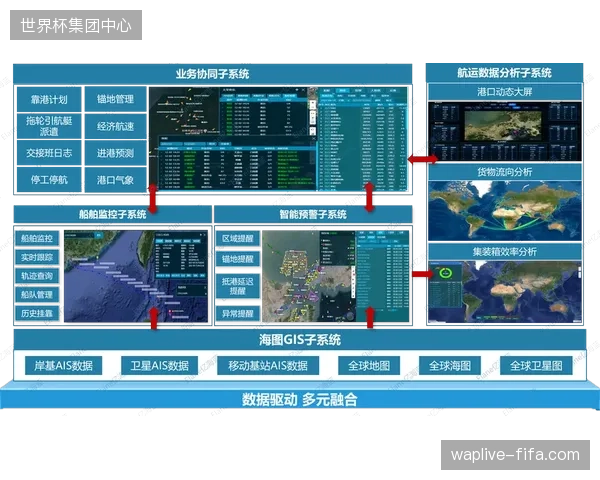Click the 世界杯集团中心 label
This screenshot has width=600, height=480.
tap(76, 25)
